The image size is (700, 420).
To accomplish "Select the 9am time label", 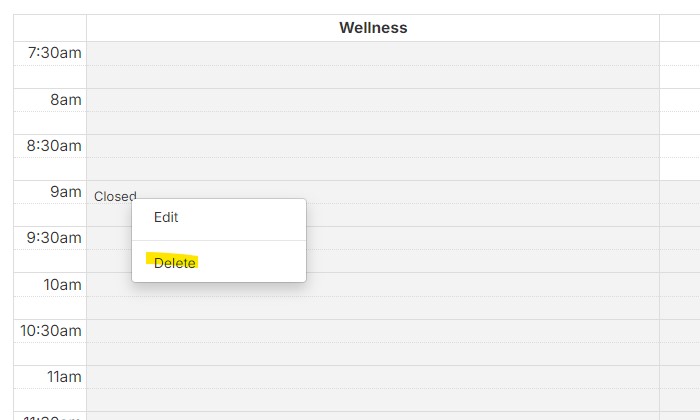I will (x=67, y=192).
